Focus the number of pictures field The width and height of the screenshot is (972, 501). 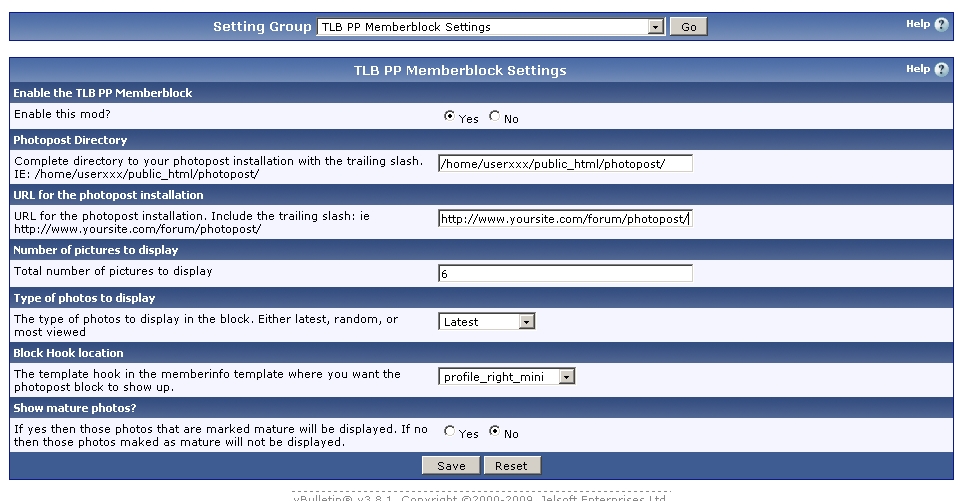(565, 274)
